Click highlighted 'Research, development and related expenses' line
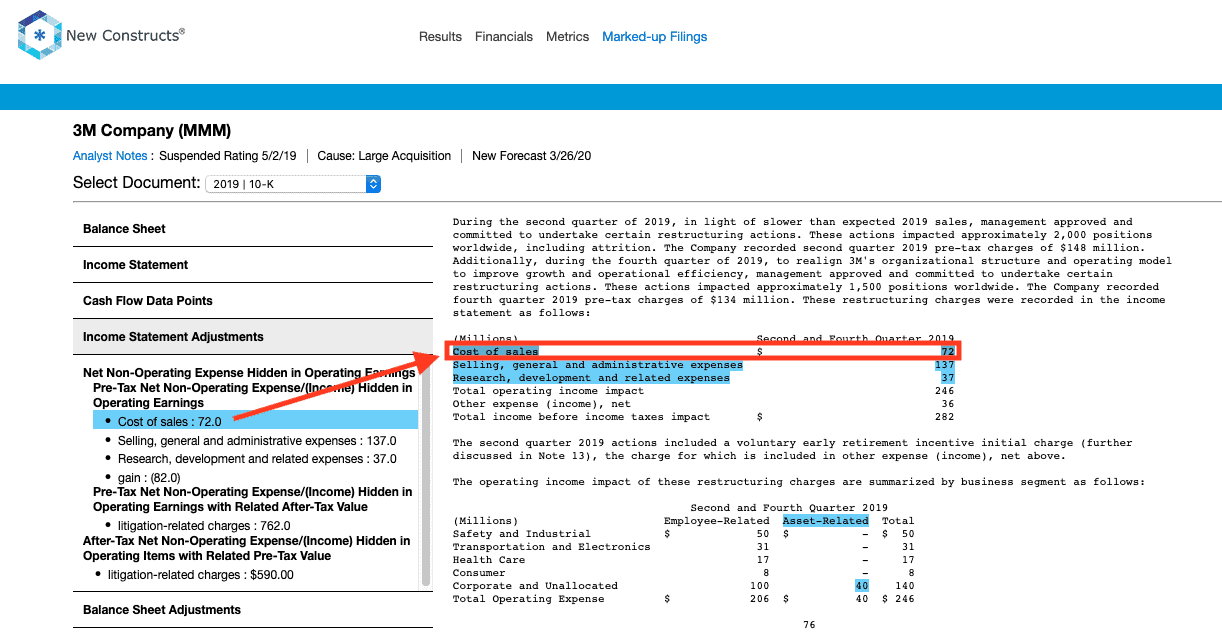Image resolution: width=1222 pixels, height=636 pixels. pos(591,378)
